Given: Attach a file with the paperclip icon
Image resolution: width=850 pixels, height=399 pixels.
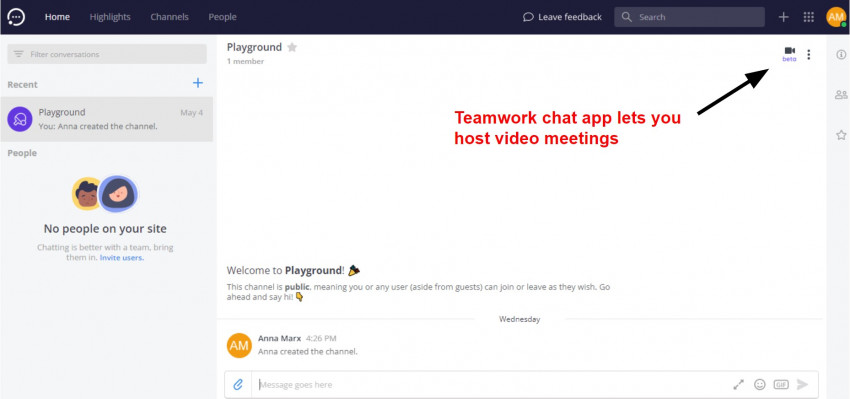Looking at the screenshot, I should (x=238, y=384).
